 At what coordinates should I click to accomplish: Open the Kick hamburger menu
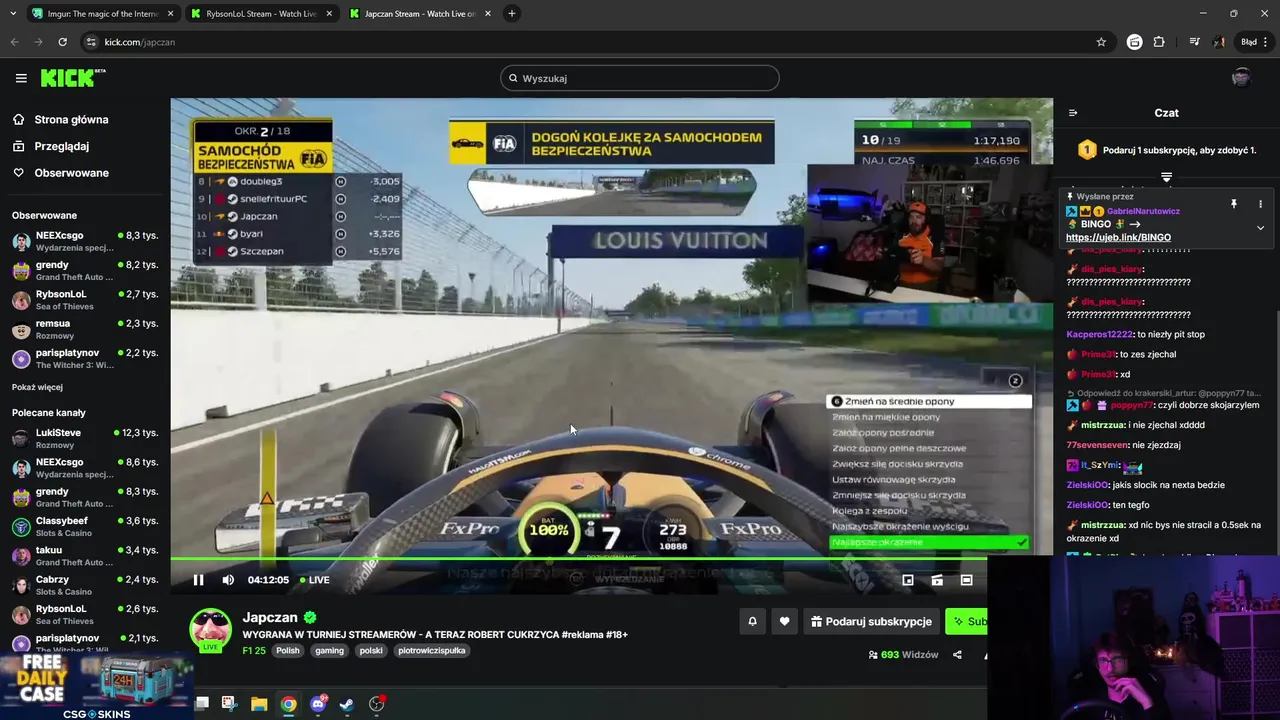coord(21,78)
